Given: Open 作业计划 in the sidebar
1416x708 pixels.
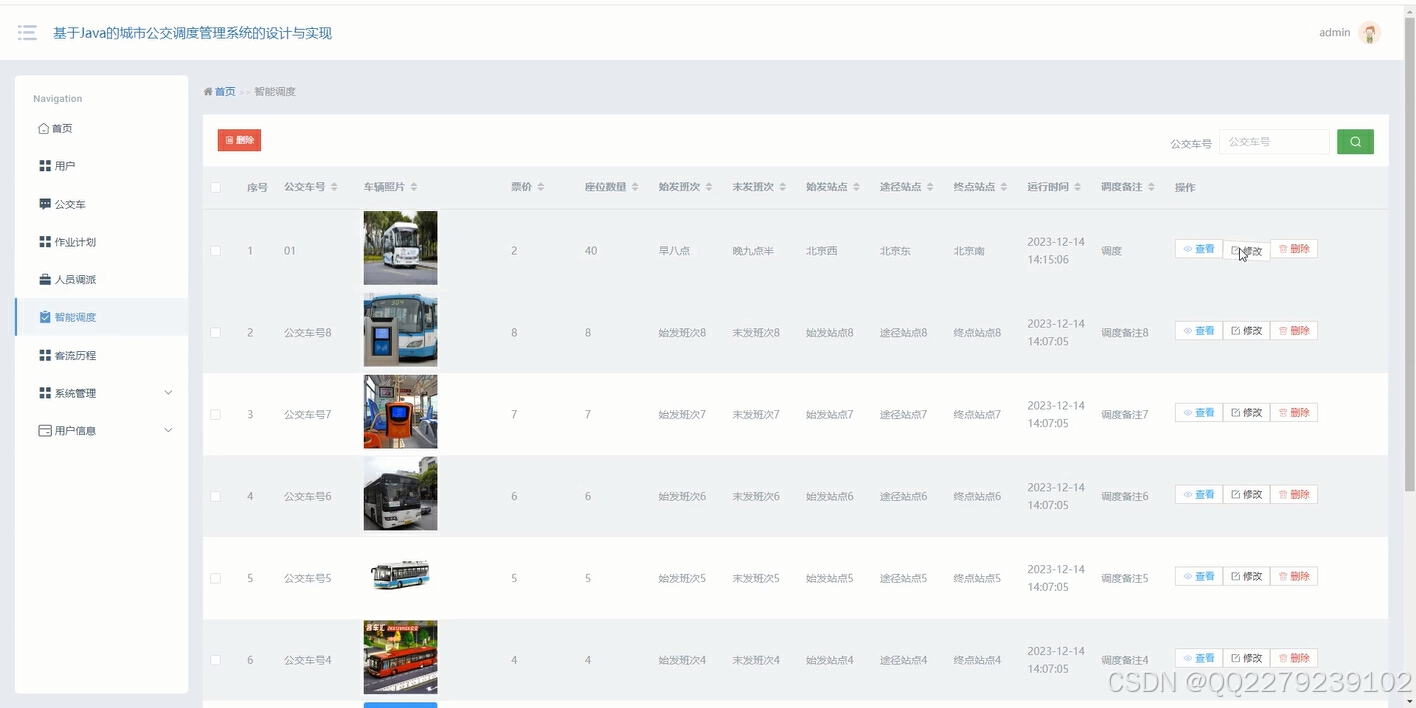Looking at the screenshot, I should [x=101, y=242].
